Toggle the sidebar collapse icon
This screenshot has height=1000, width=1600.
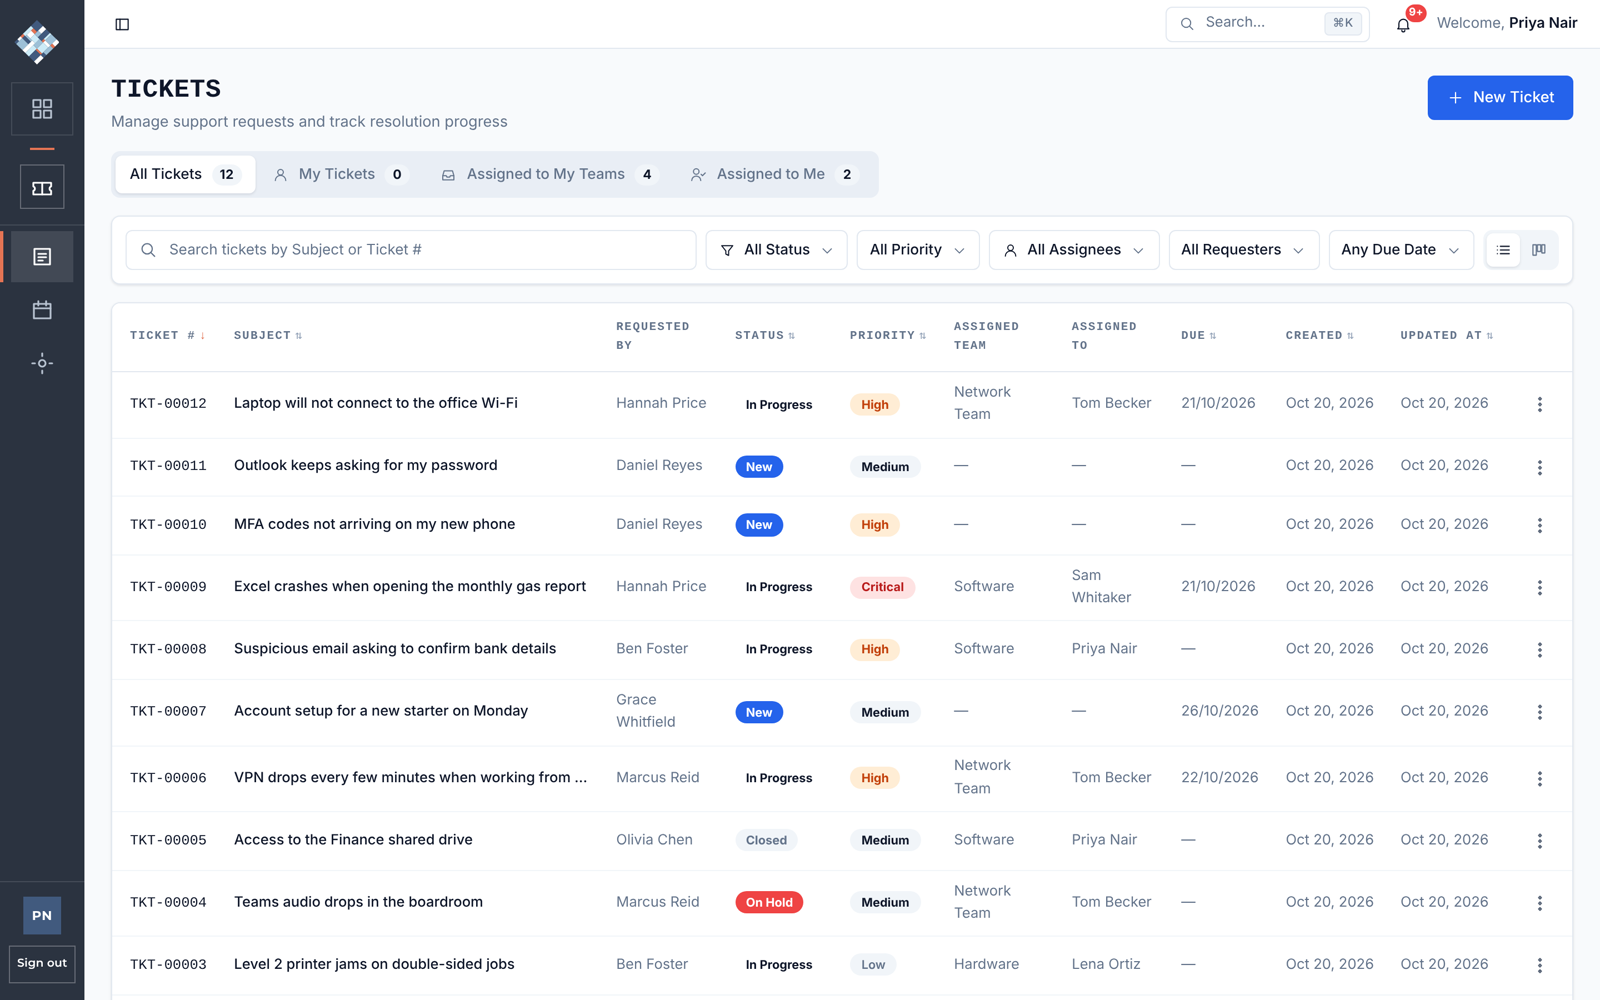click(122, 24)
